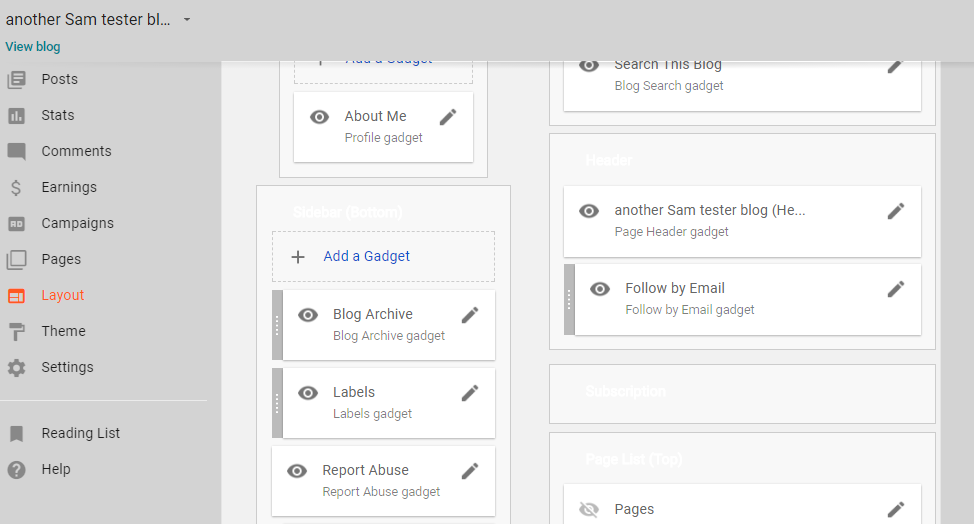Click the About Me gadget title

pyautogui.click(x=375, y=116)
